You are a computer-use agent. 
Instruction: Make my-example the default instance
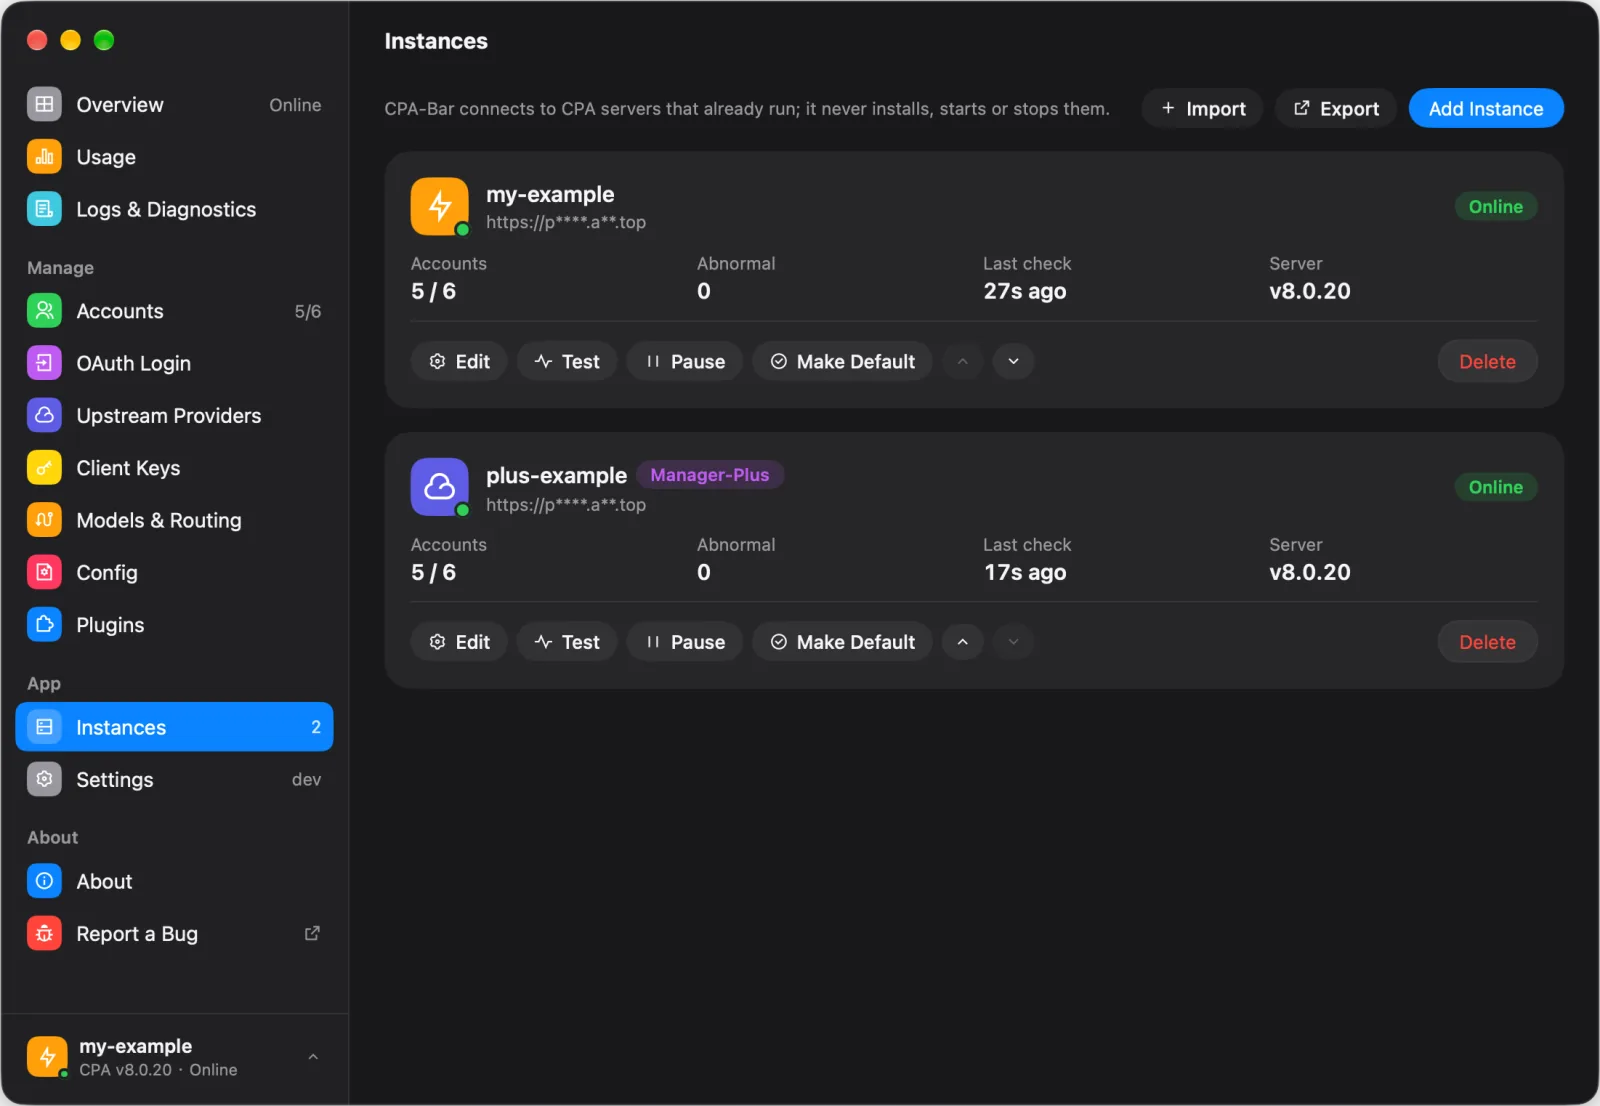click(843, 361)
